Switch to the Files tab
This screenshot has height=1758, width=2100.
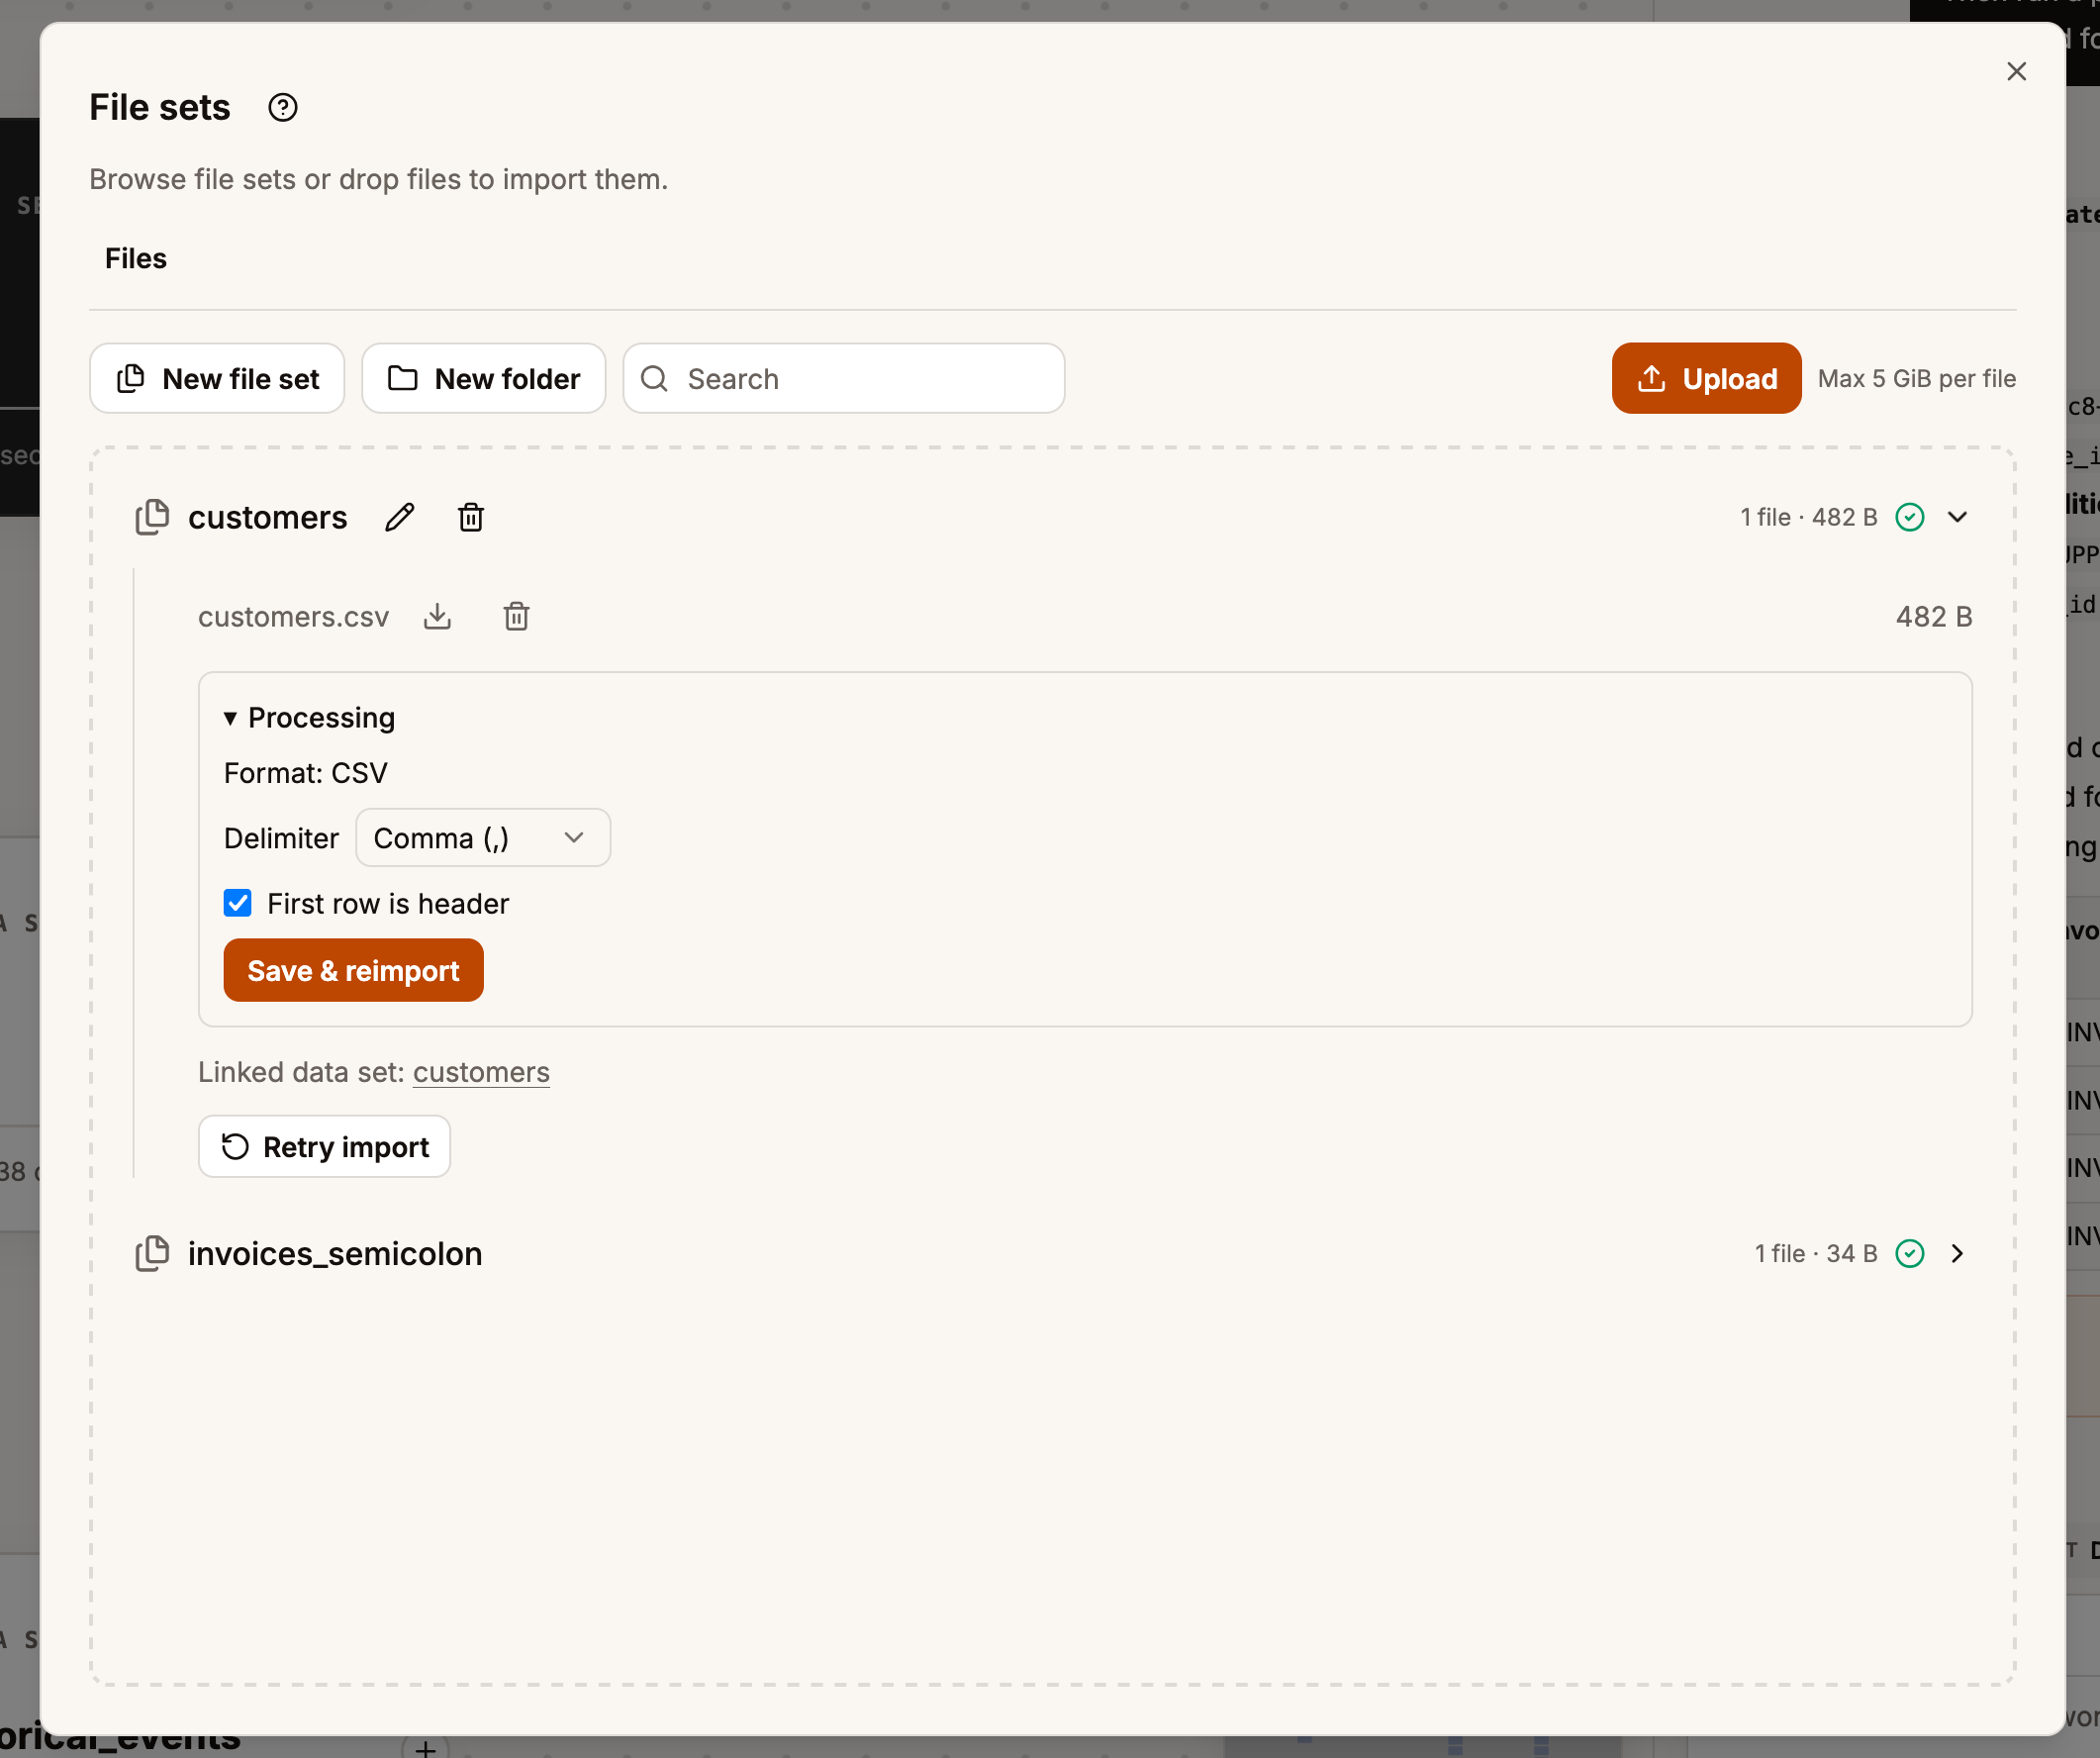pos(136,258)
